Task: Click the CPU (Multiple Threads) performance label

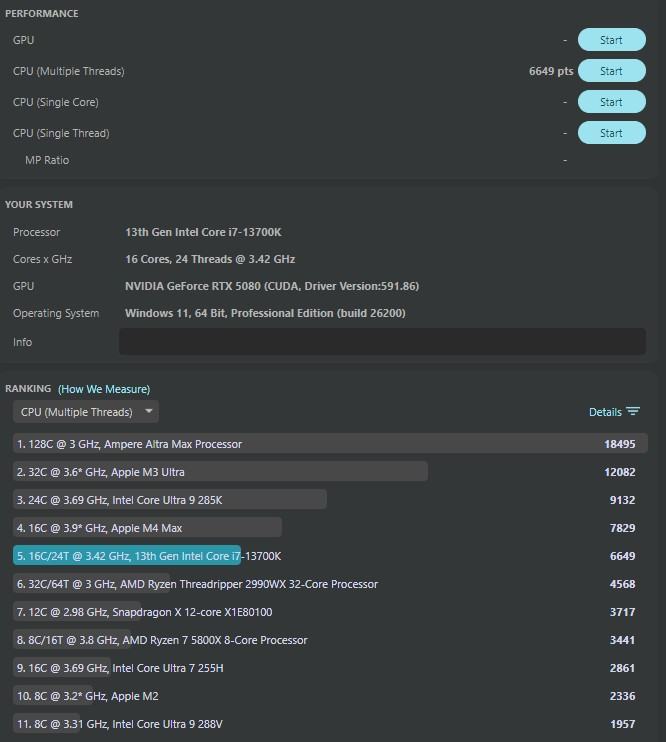Action: coord(69,71)
